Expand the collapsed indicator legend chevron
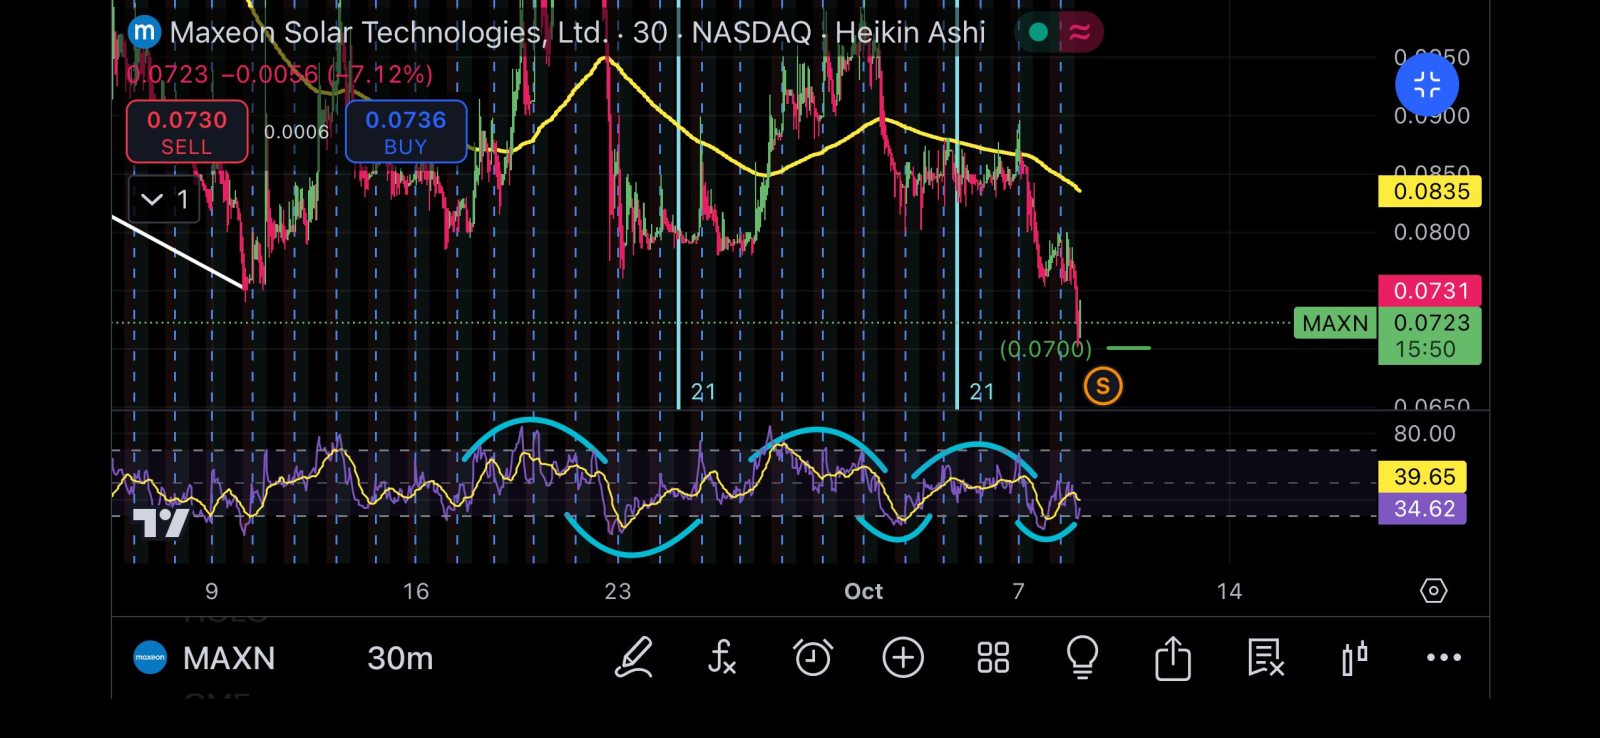Image resolution: width=1600 pixels, height=738 pixels. tap(164, 199)
